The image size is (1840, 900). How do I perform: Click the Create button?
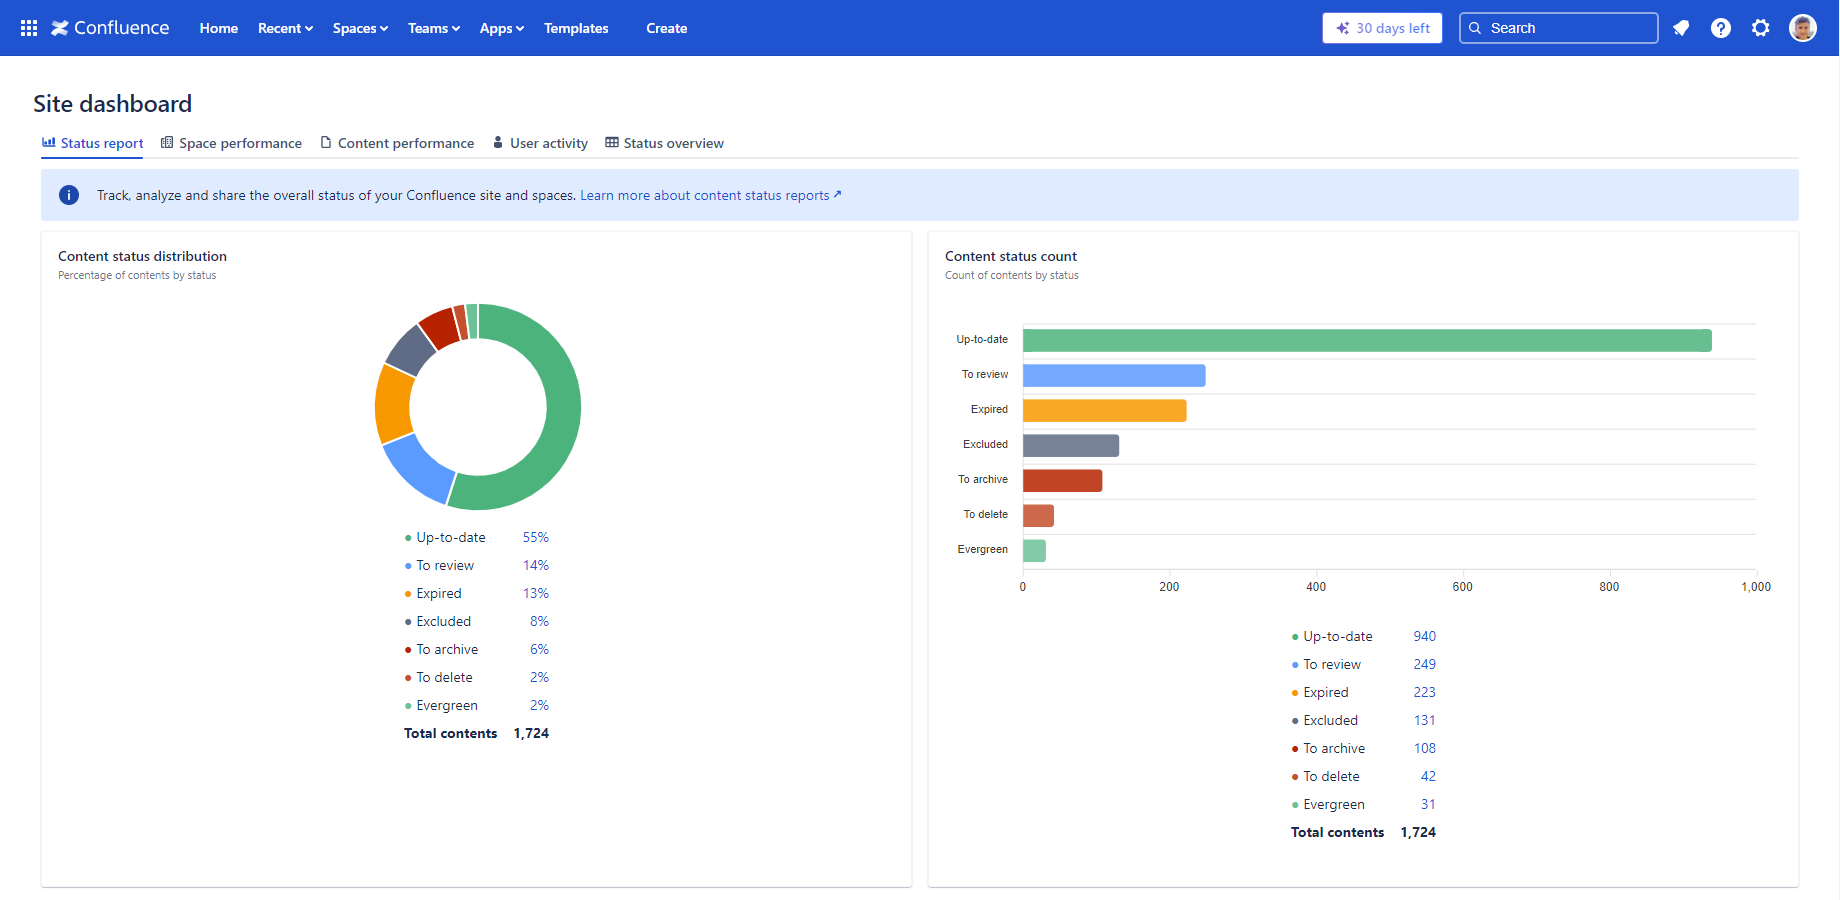pos(666,28)
